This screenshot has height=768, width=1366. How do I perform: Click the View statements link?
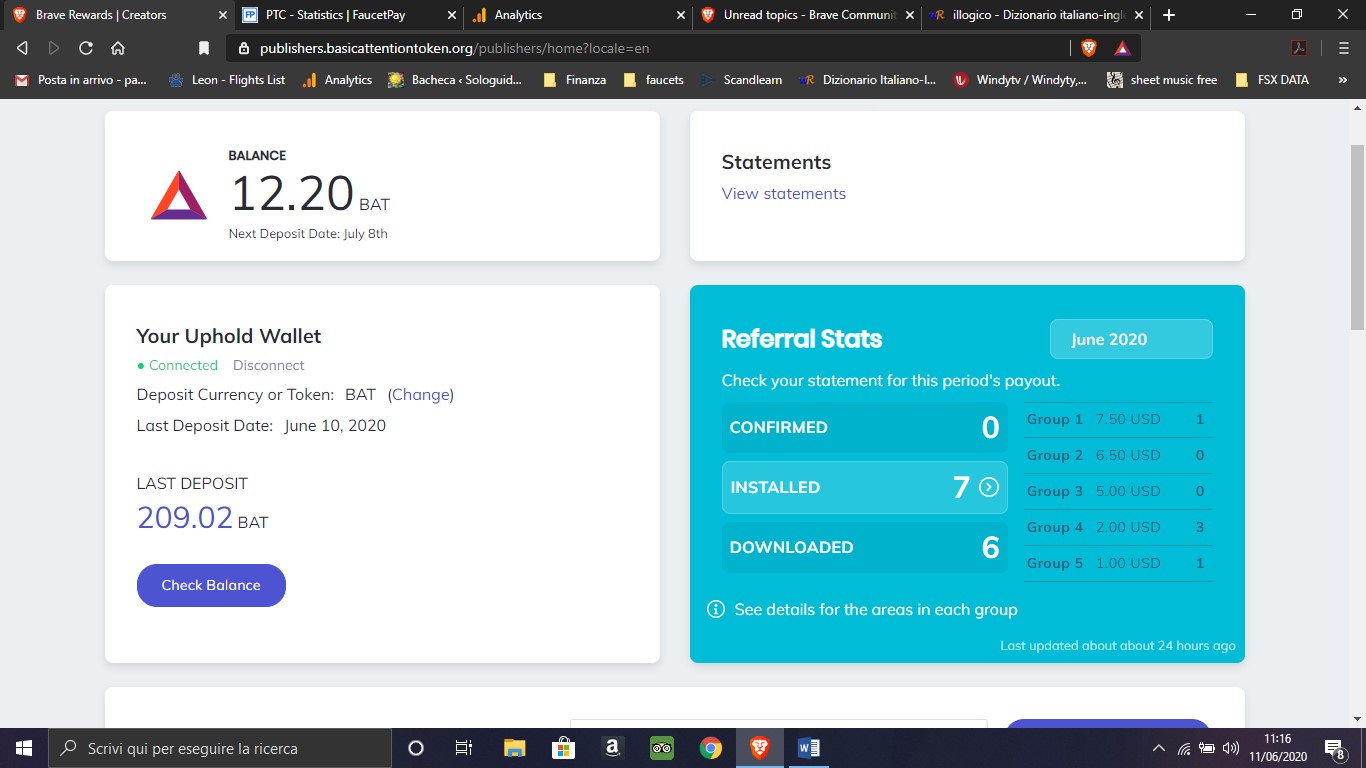784,193
